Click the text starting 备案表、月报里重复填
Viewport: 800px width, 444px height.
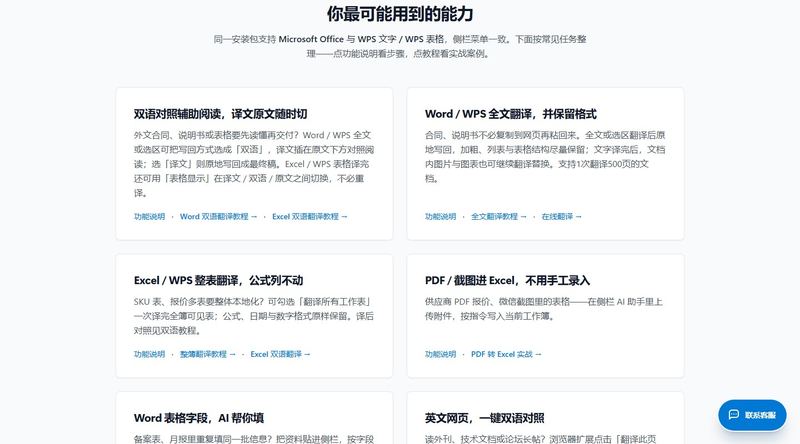[x=254, y=439]
